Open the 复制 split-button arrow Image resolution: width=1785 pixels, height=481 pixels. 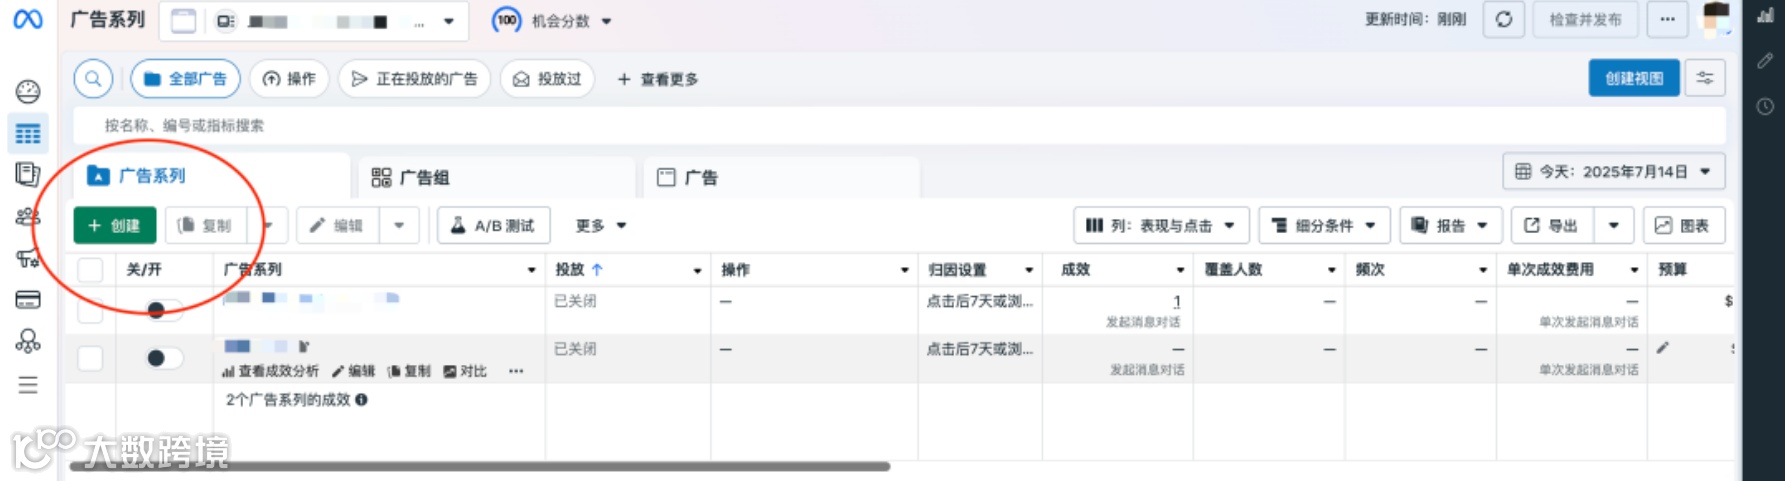269,225
